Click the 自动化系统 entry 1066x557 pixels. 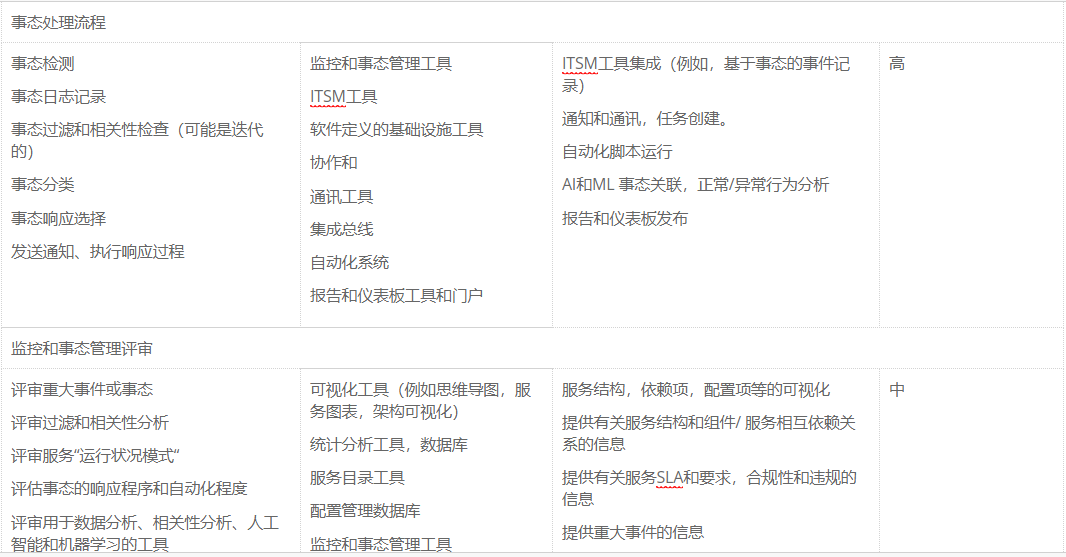(x=349, y=263)
